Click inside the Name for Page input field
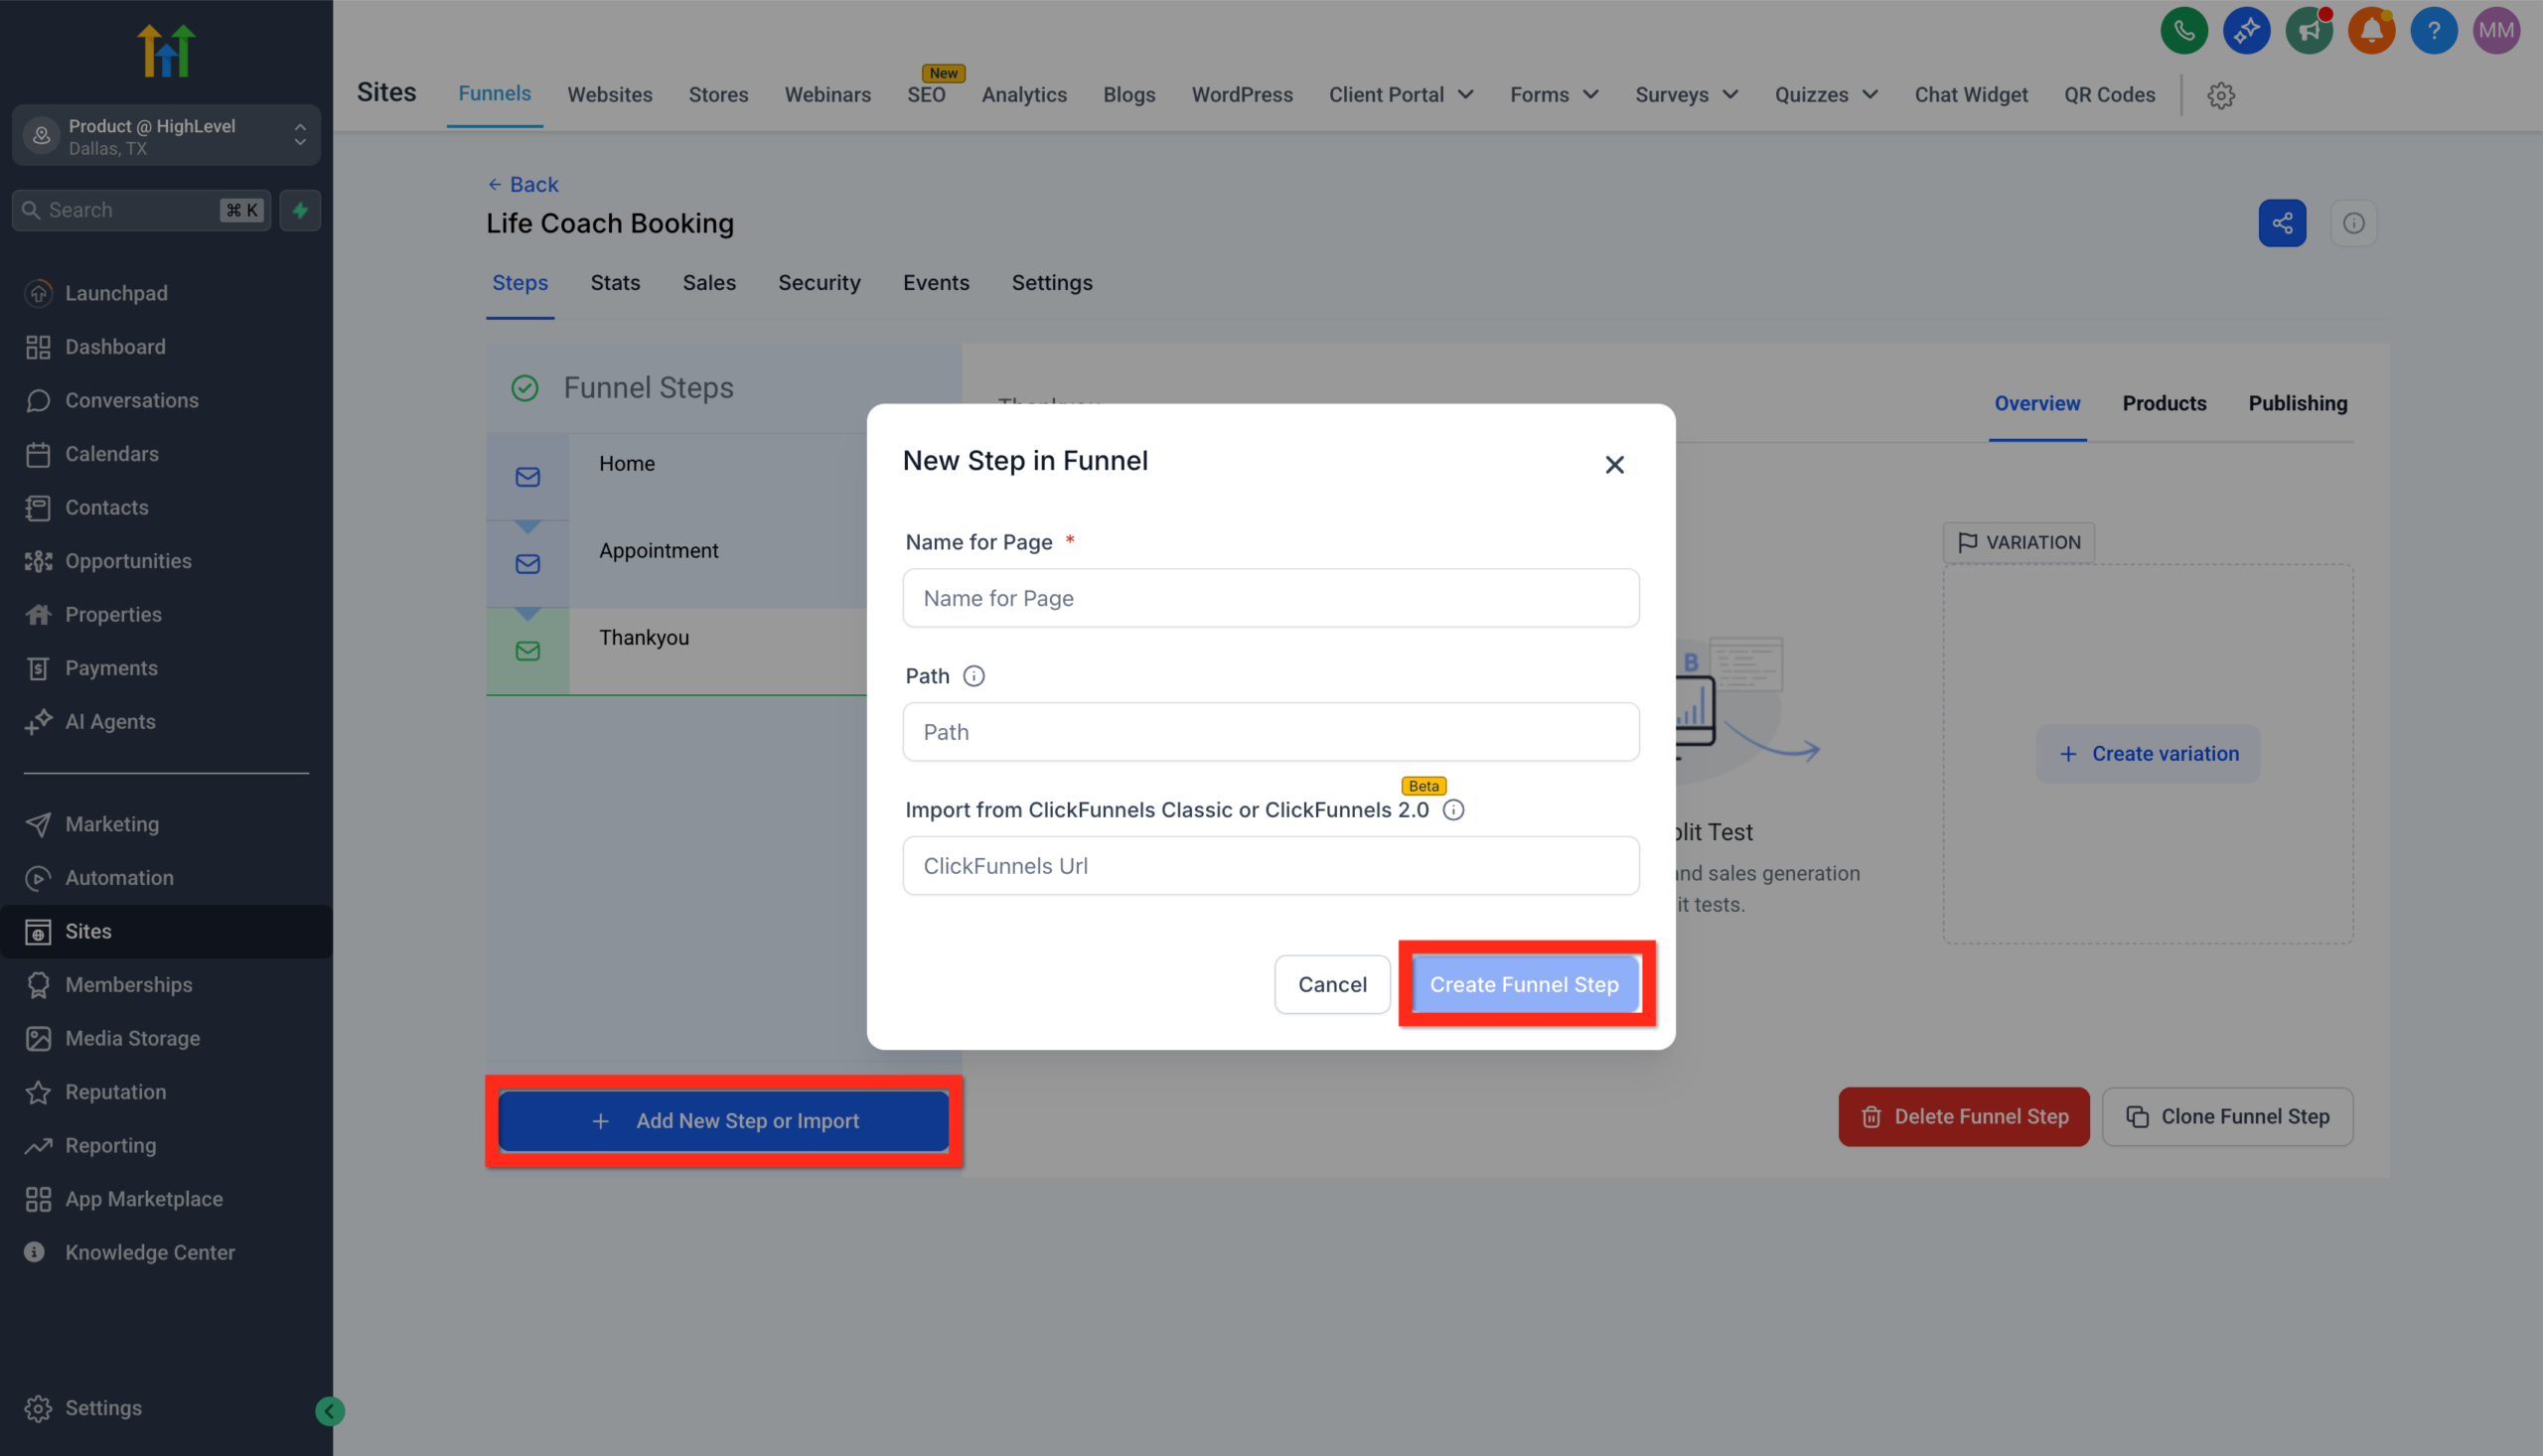 click(1270, 597)
